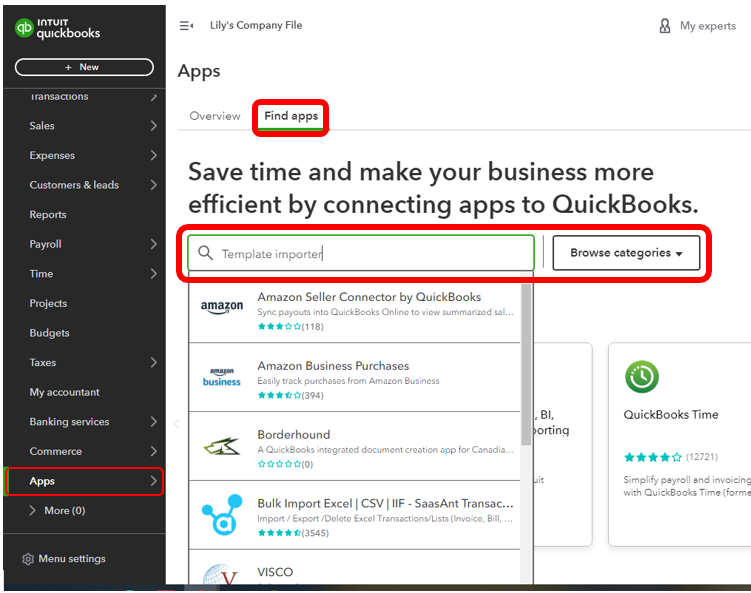The height and width of the screenshot is (593, 751).
Task: Click the Borderhound logo
Action: click(x=222, y=446)
